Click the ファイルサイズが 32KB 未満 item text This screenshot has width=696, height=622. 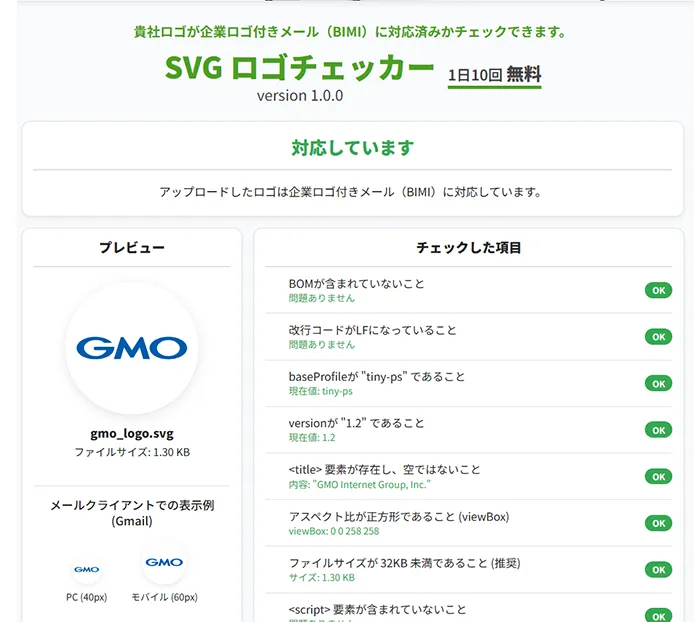pos(404,563)
